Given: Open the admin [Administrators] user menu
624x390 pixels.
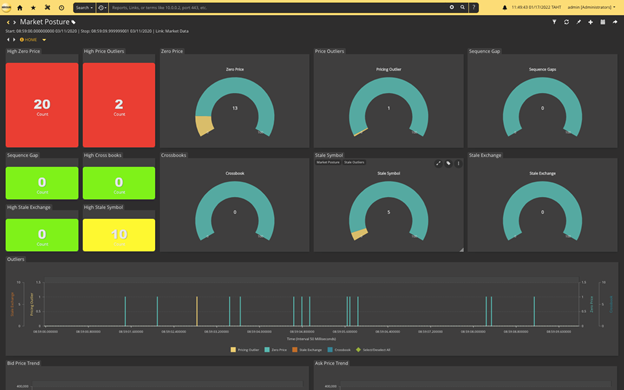Looking at the screenshot, I should (x=591, y=7).
